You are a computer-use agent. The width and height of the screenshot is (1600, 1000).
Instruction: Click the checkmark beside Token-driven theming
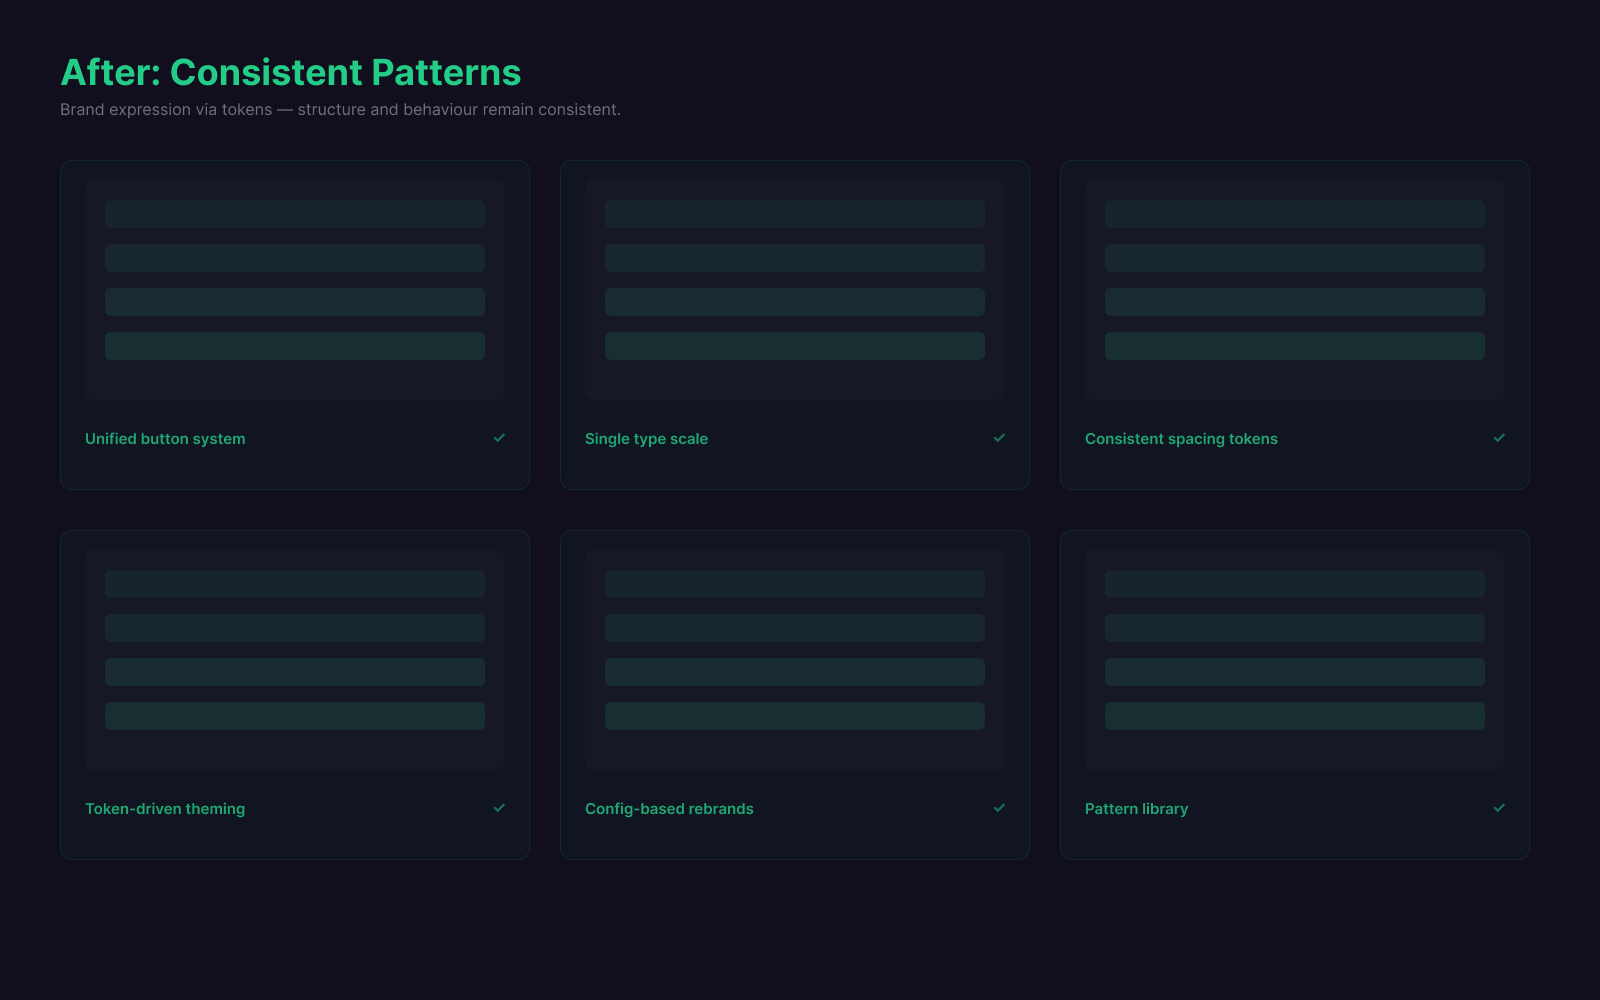(499, 808)
